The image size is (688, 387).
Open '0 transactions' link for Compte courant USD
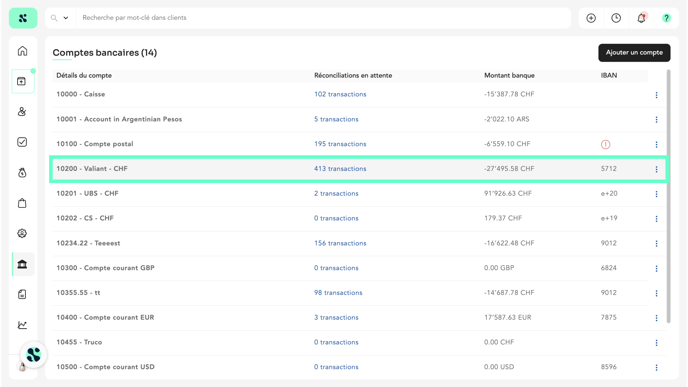click(336, 367)
